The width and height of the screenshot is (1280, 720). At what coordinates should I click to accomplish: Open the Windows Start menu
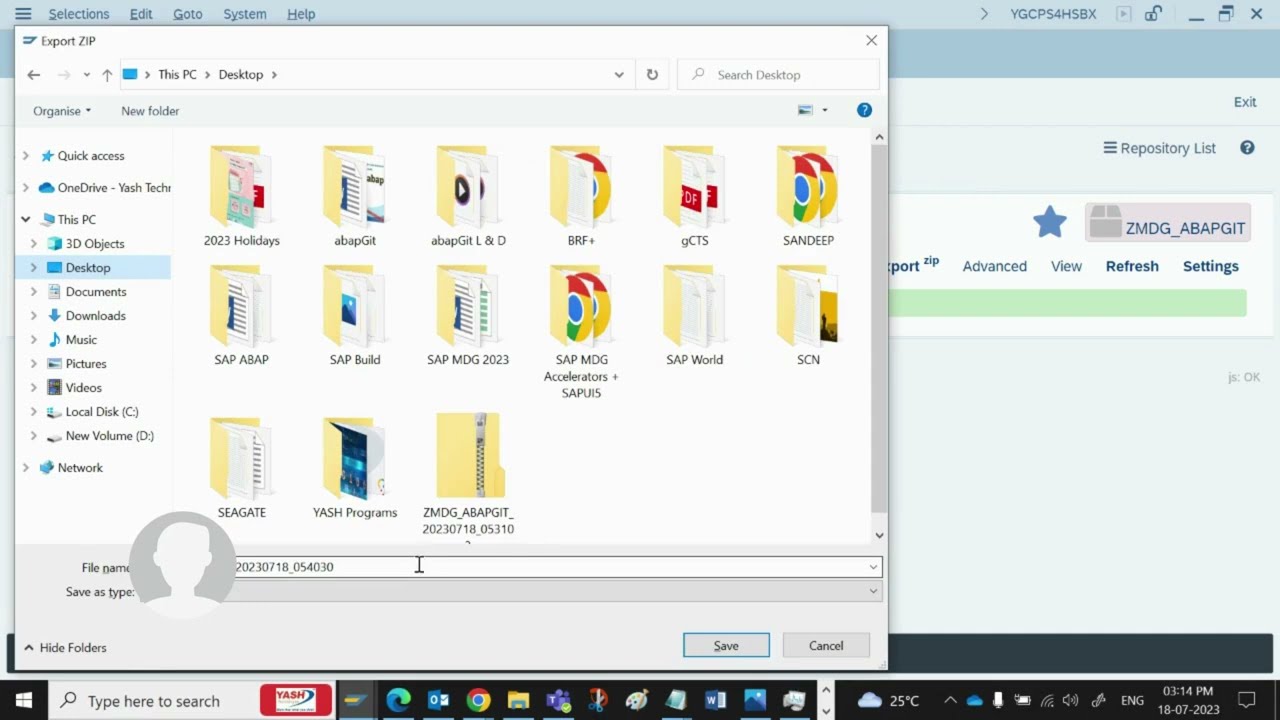24,700
